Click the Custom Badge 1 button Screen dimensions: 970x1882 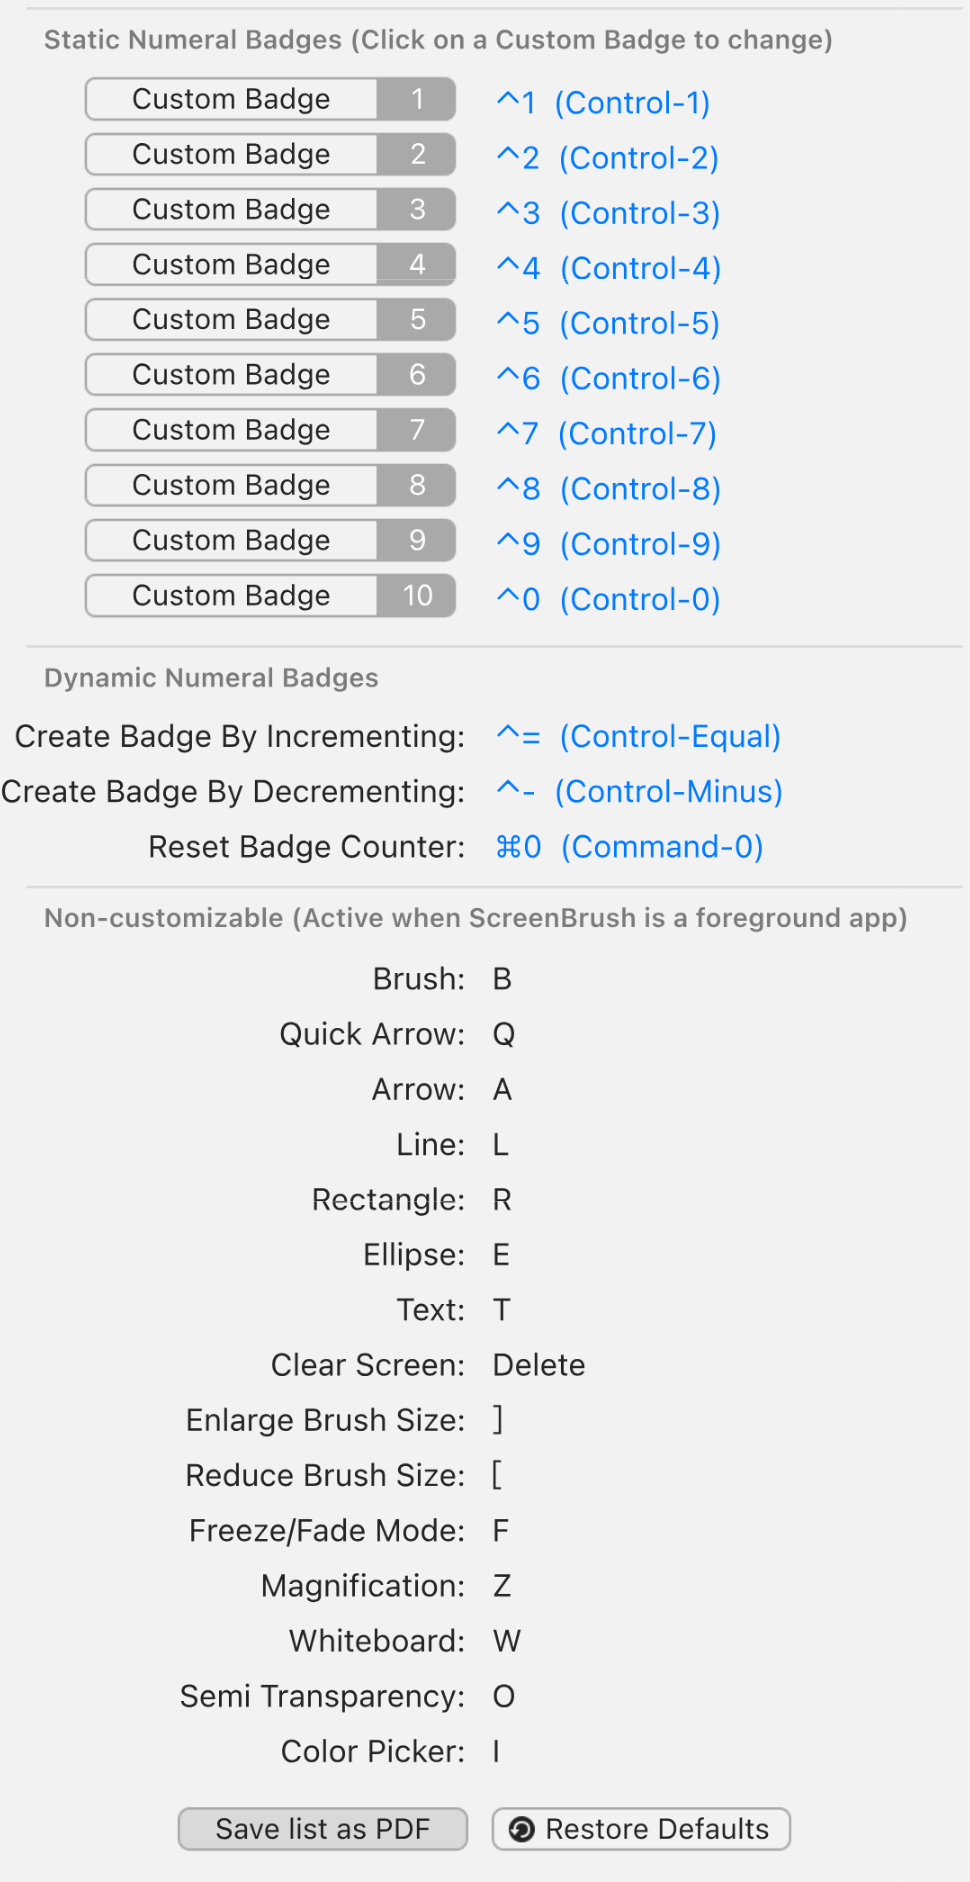point(270,99)
